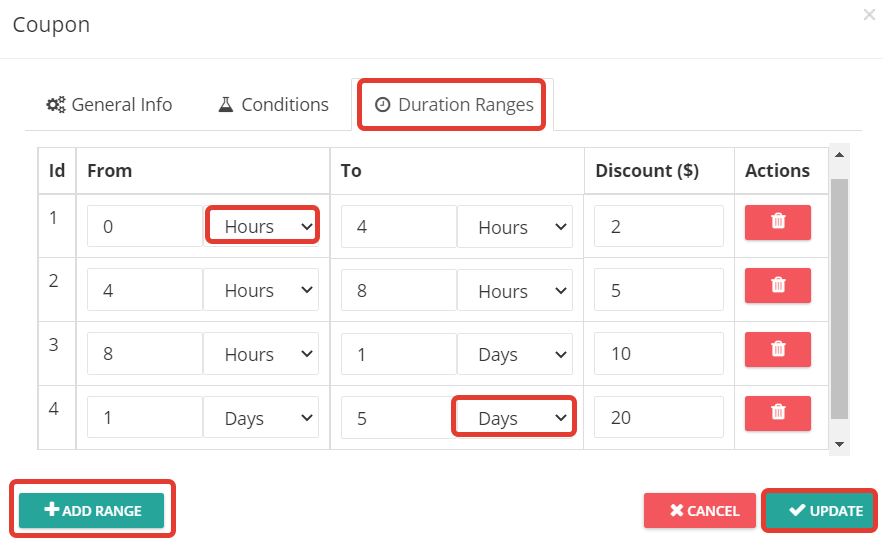The width and height of the screenshot is (883, 543).
Task: Click the Add Range button
Action: 92,510
